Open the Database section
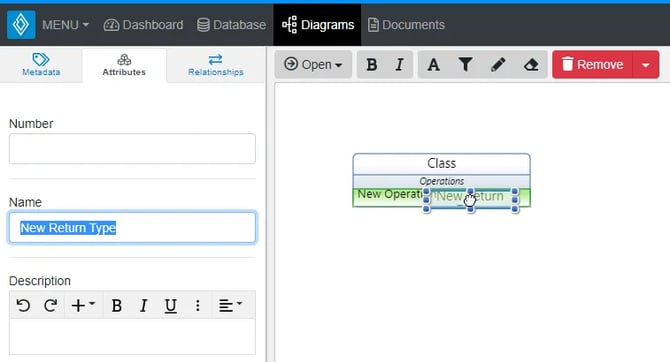 [231, 25]
